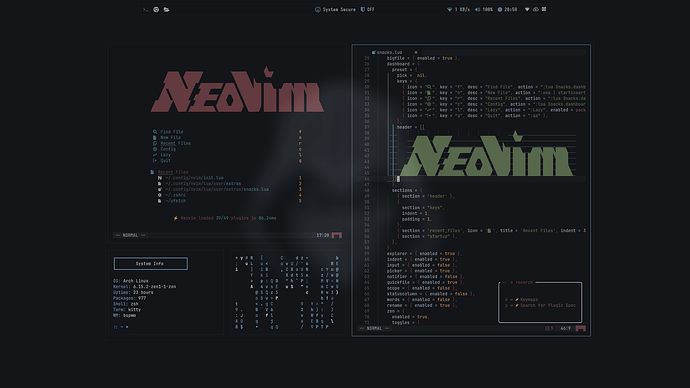The image size is (690, 388).
Task: Open recent file ~/.config/nvim/init.lua
Action: 194,178
